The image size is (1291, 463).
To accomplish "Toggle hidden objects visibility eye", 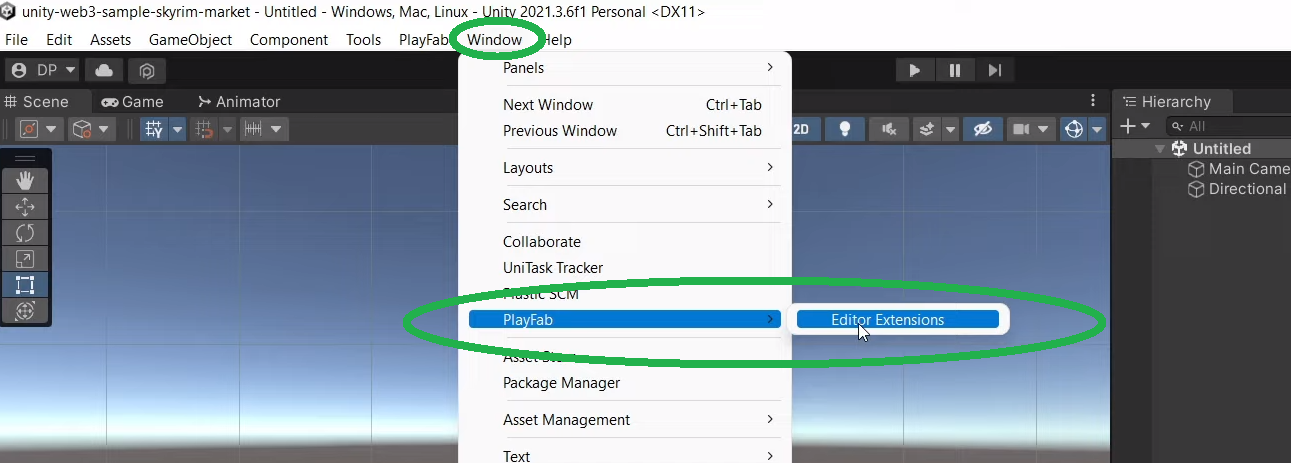I will click(x=984, y=129).
